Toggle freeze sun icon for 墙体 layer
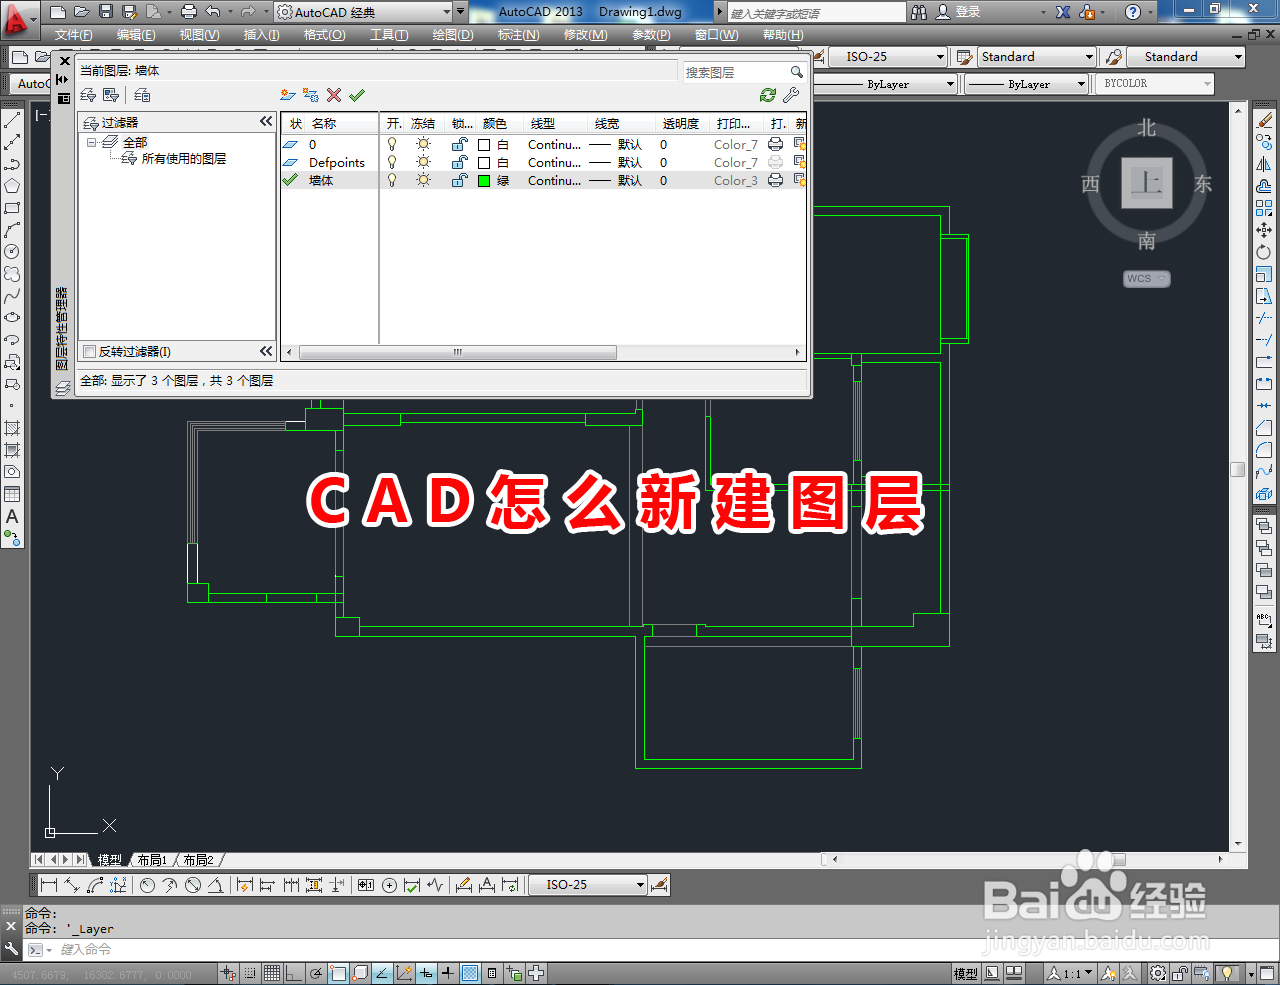 click(x=424, y=181)
